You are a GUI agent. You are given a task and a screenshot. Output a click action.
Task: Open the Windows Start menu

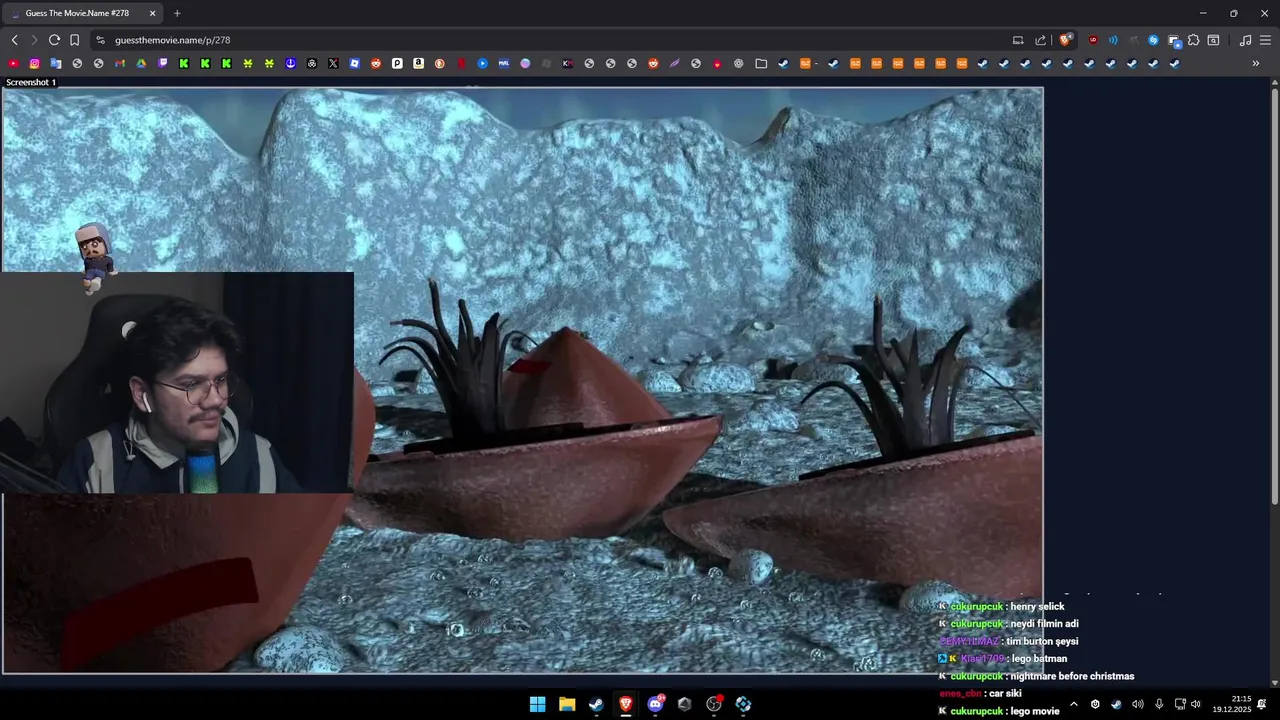coord(537,704)
